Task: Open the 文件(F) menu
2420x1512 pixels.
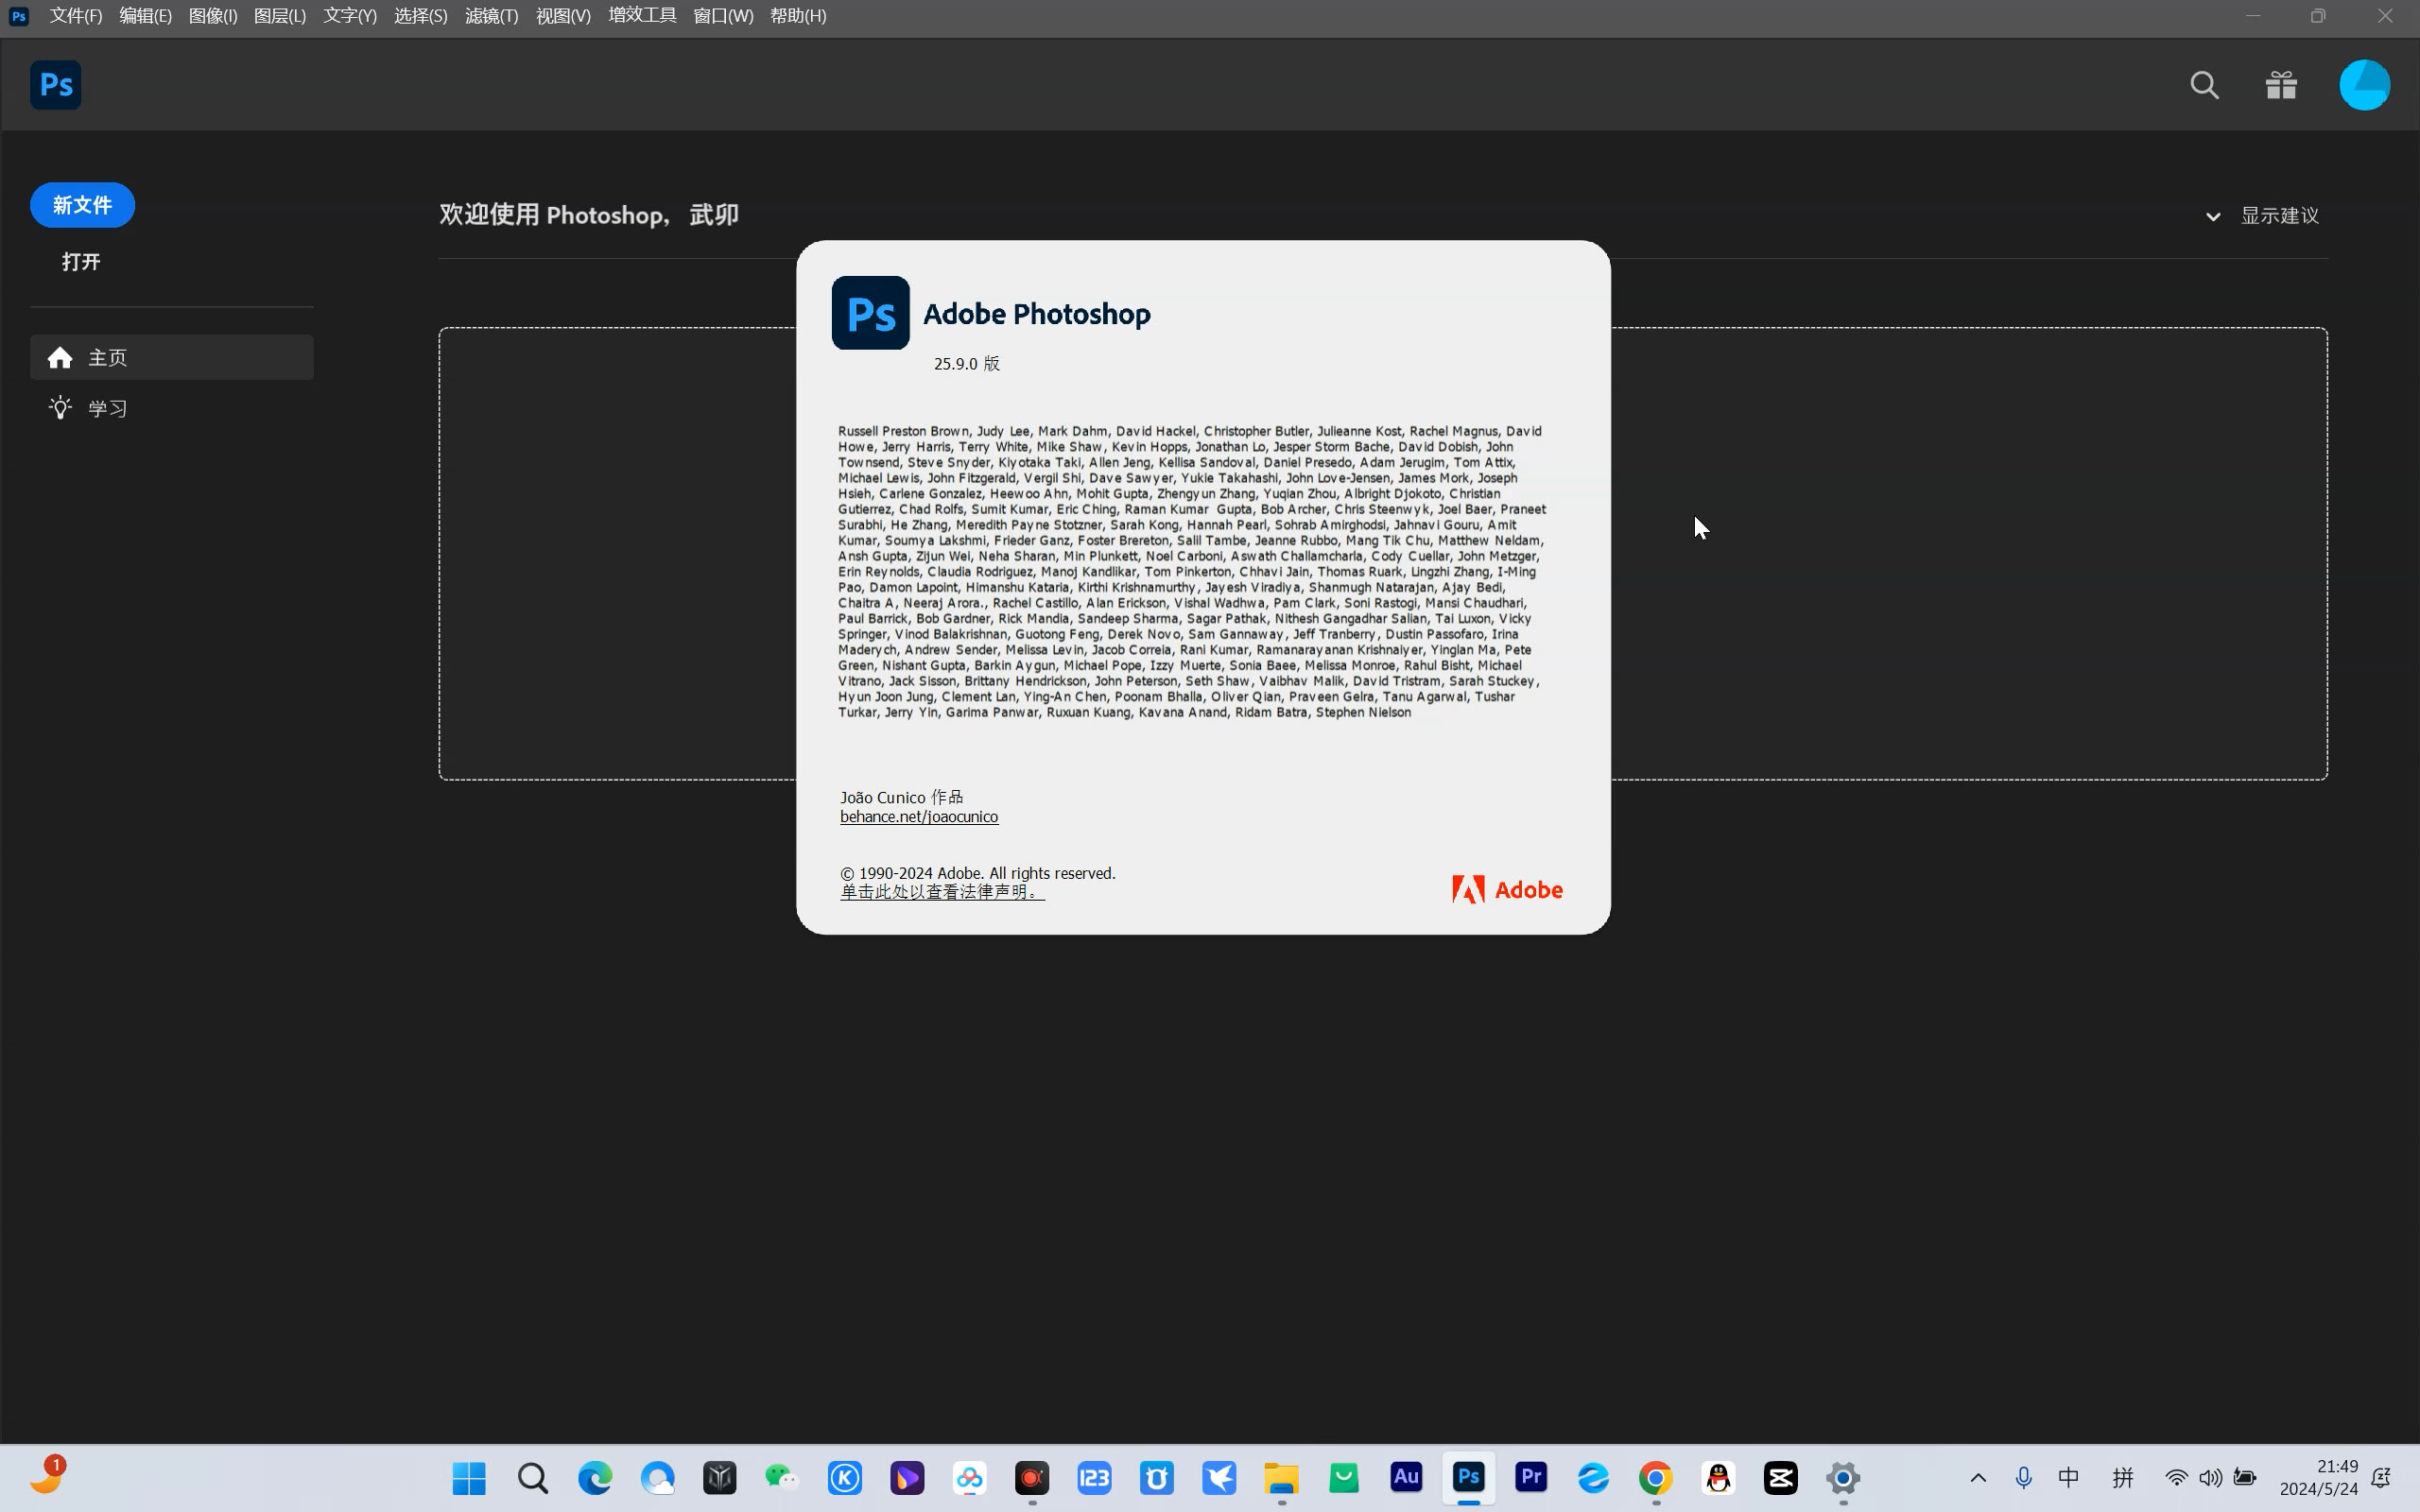Action: (x=76, y=16)
